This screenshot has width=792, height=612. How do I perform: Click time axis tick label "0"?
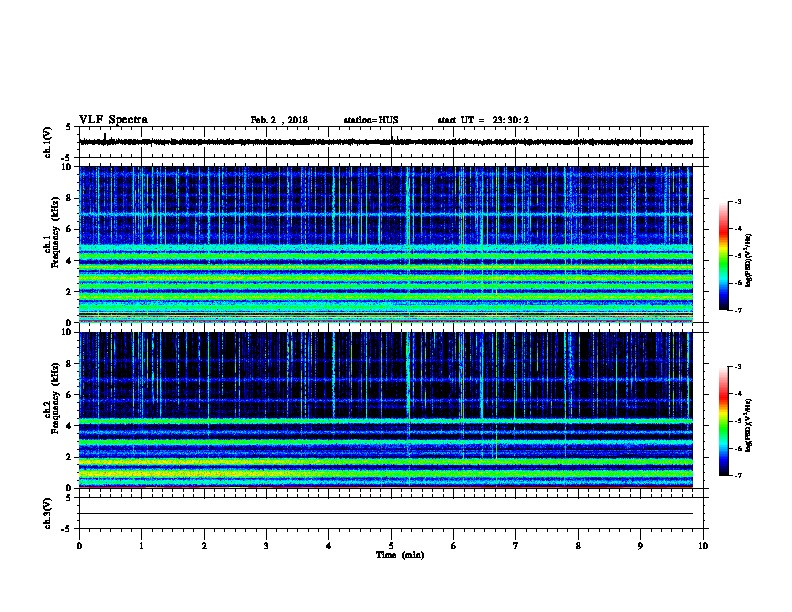[79, 546]
